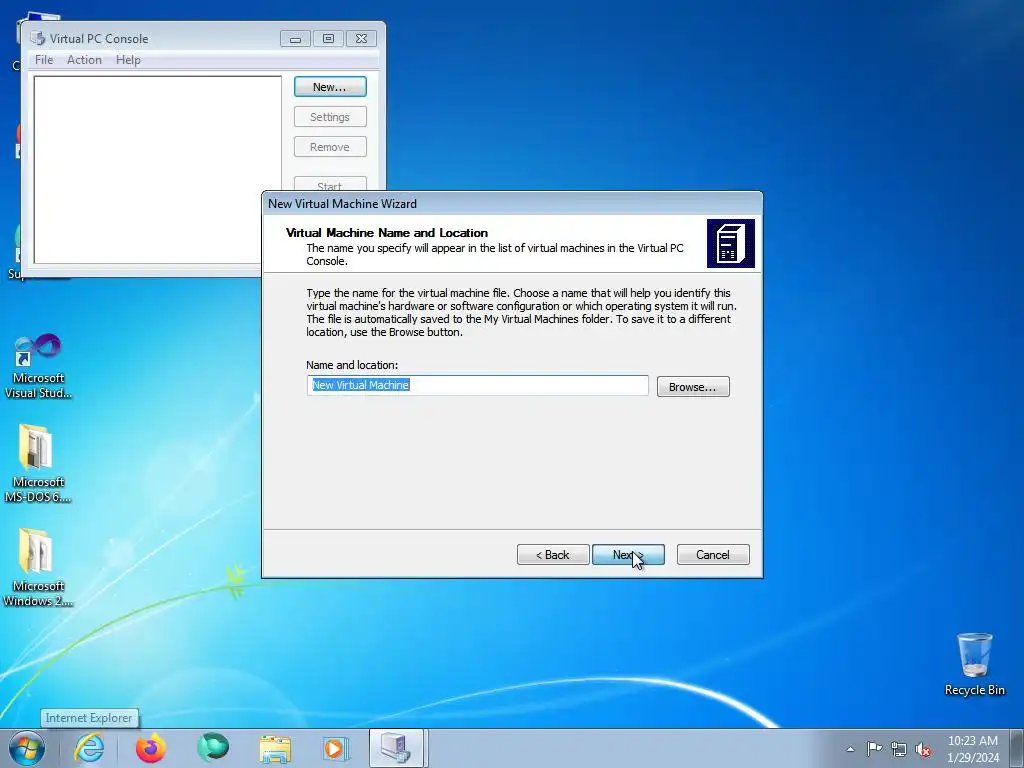The height and width of the screenshot is (768, 1024).
Task: Click the Windows Start orb
Action: click(27, 748)
